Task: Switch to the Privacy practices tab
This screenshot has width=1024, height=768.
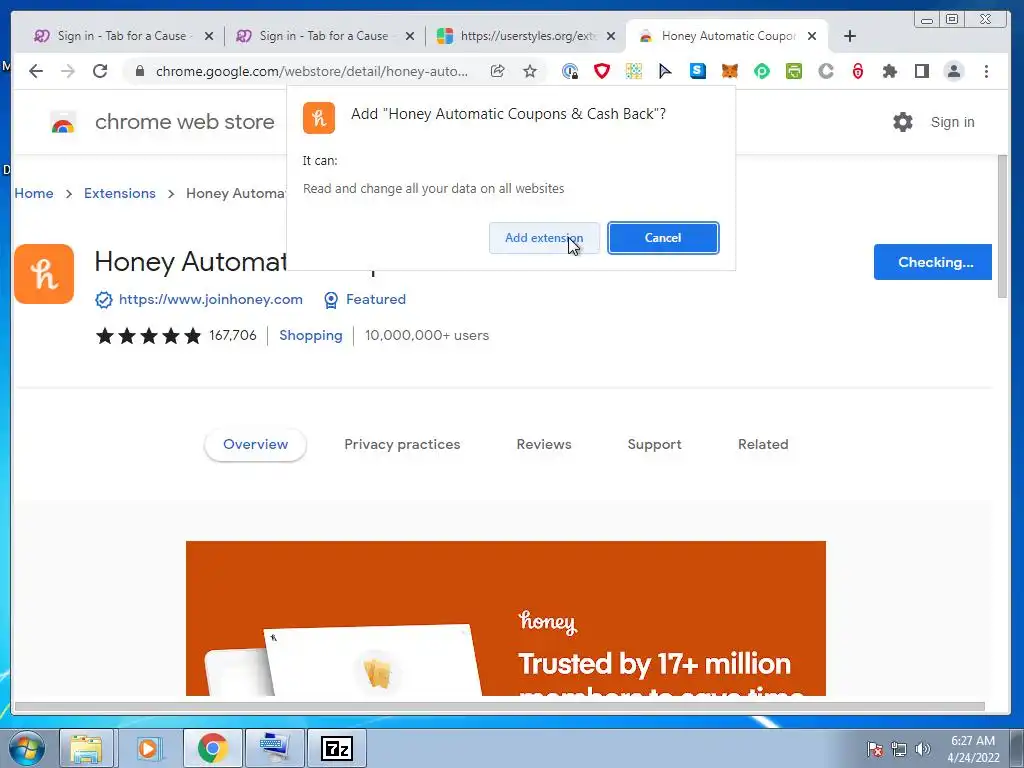Action: tap(402, 445)
